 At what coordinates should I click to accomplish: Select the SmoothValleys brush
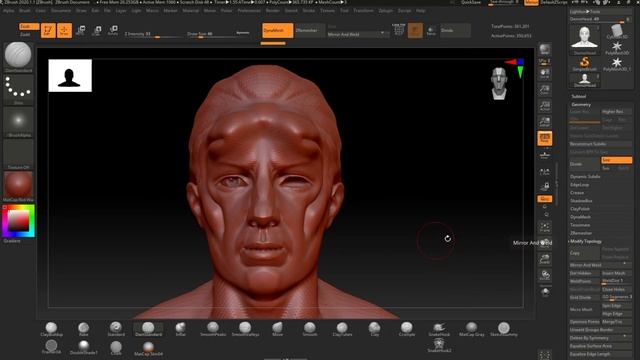[x=245, y=330]
